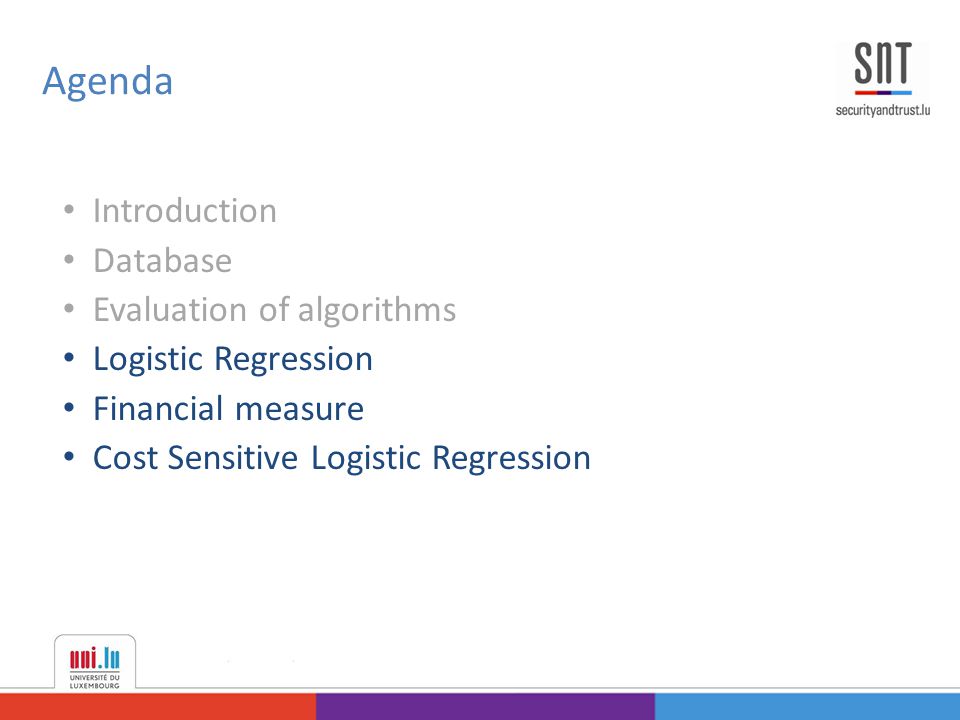
Task: Click the blue footer color bar
Action: click(x=808, y=707)
